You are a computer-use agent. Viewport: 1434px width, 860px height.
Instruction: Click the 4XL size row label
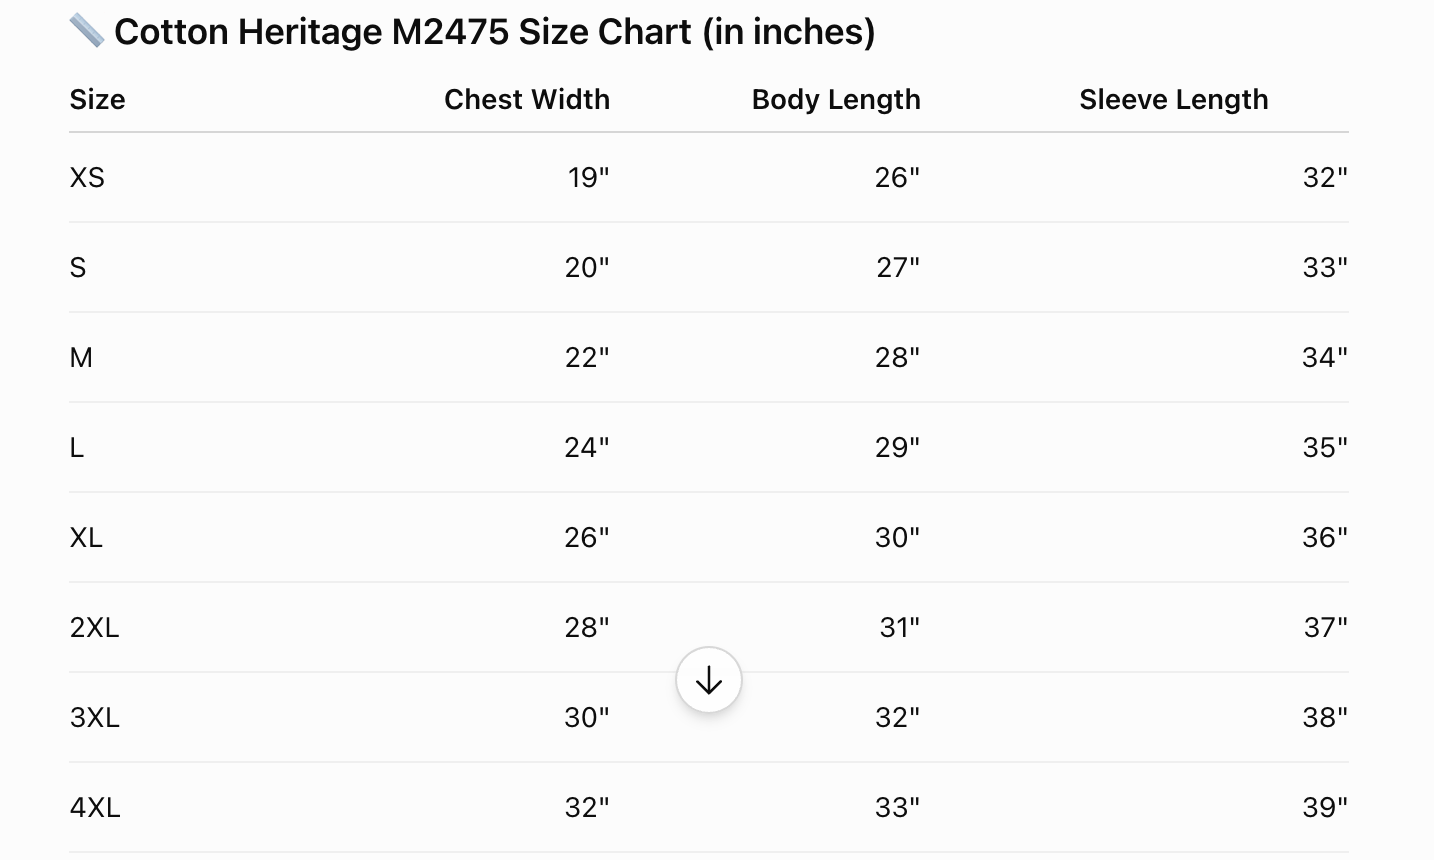tap(95, 808)
